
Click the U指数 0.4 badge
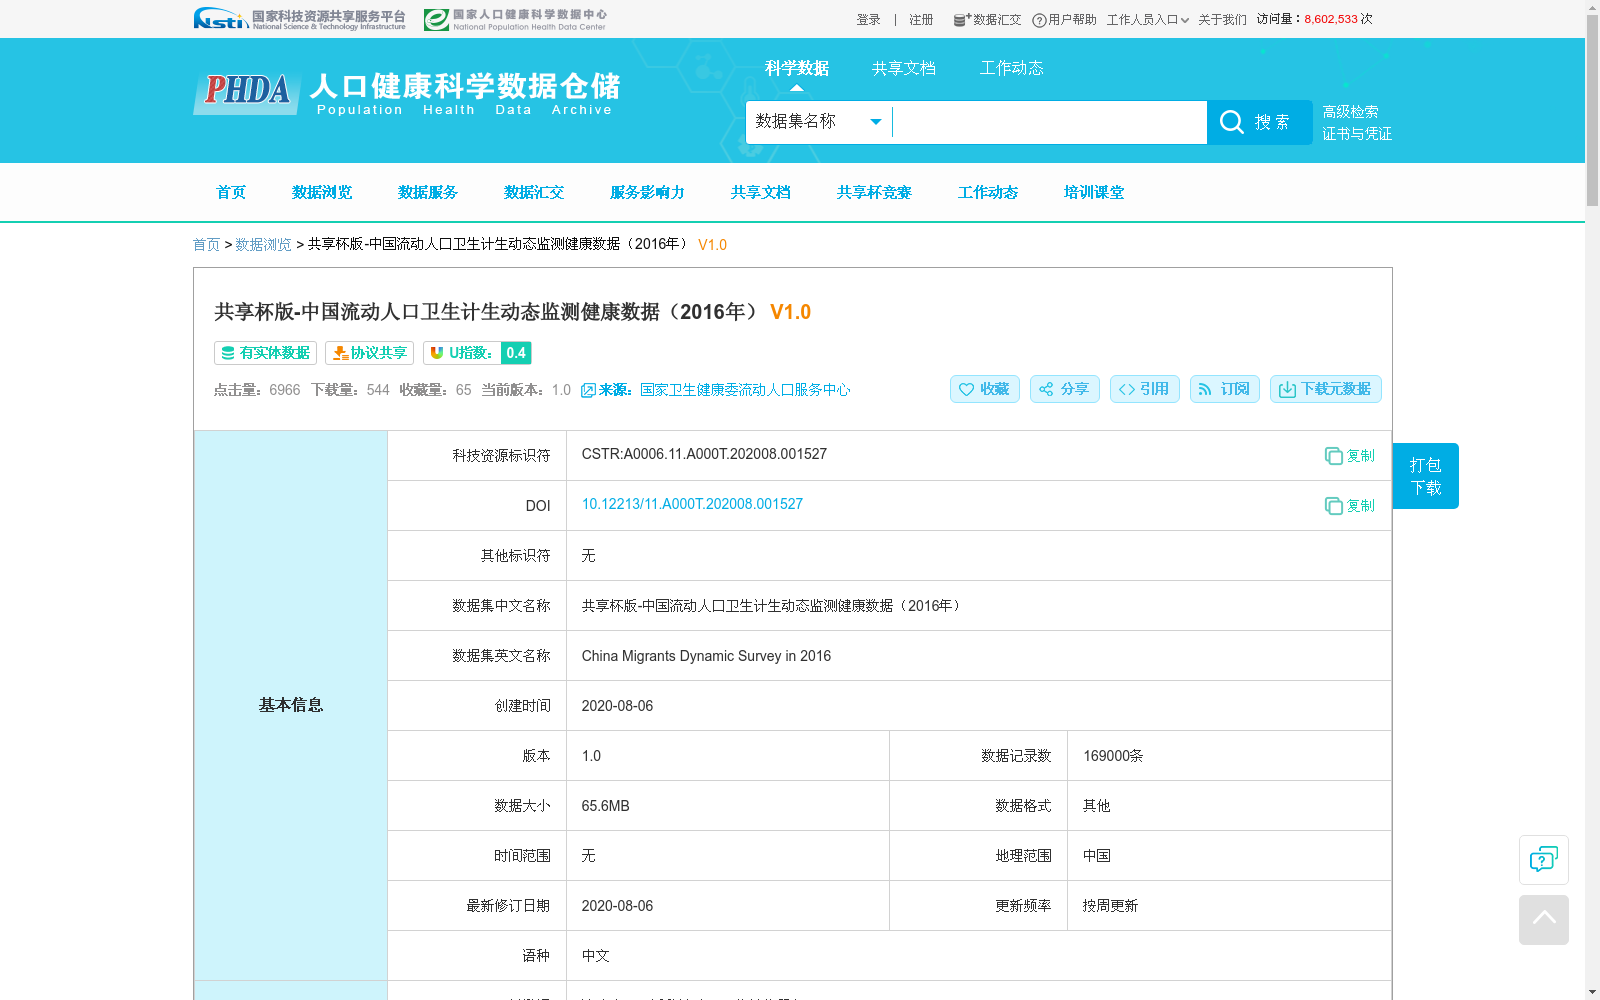click(477, 353)
